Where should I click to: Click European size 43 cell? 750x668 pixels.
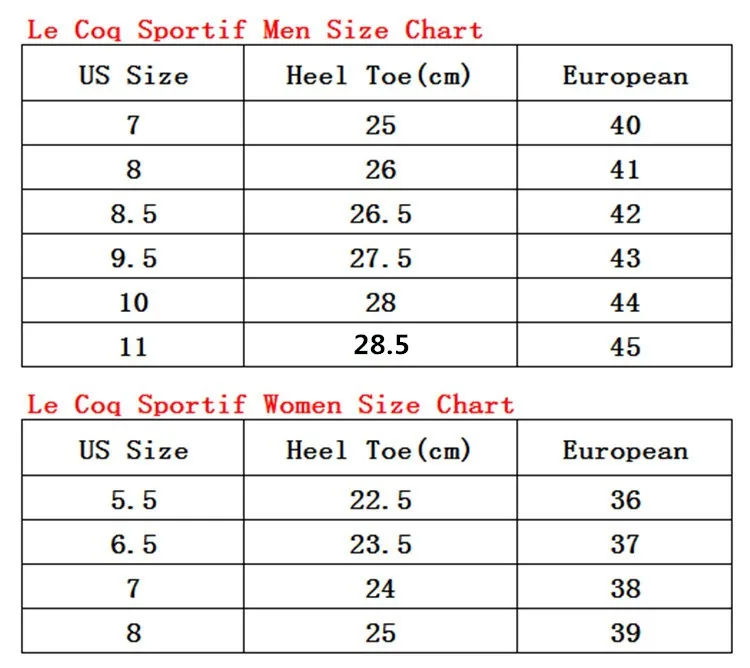tap(625, 257)
